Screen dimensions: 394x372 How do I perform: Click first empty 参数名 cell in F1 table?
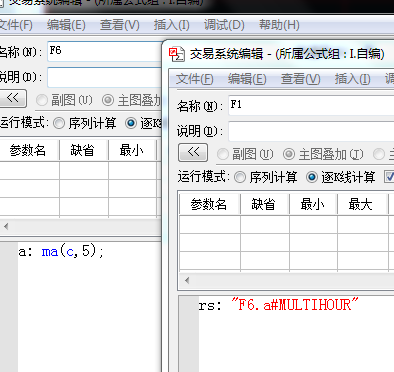[210, 224]
